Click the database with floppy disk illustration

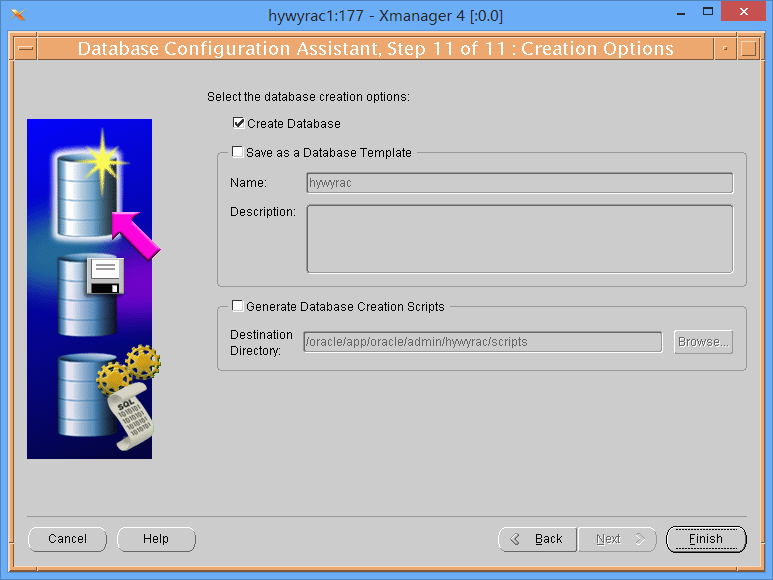(90, 295)
